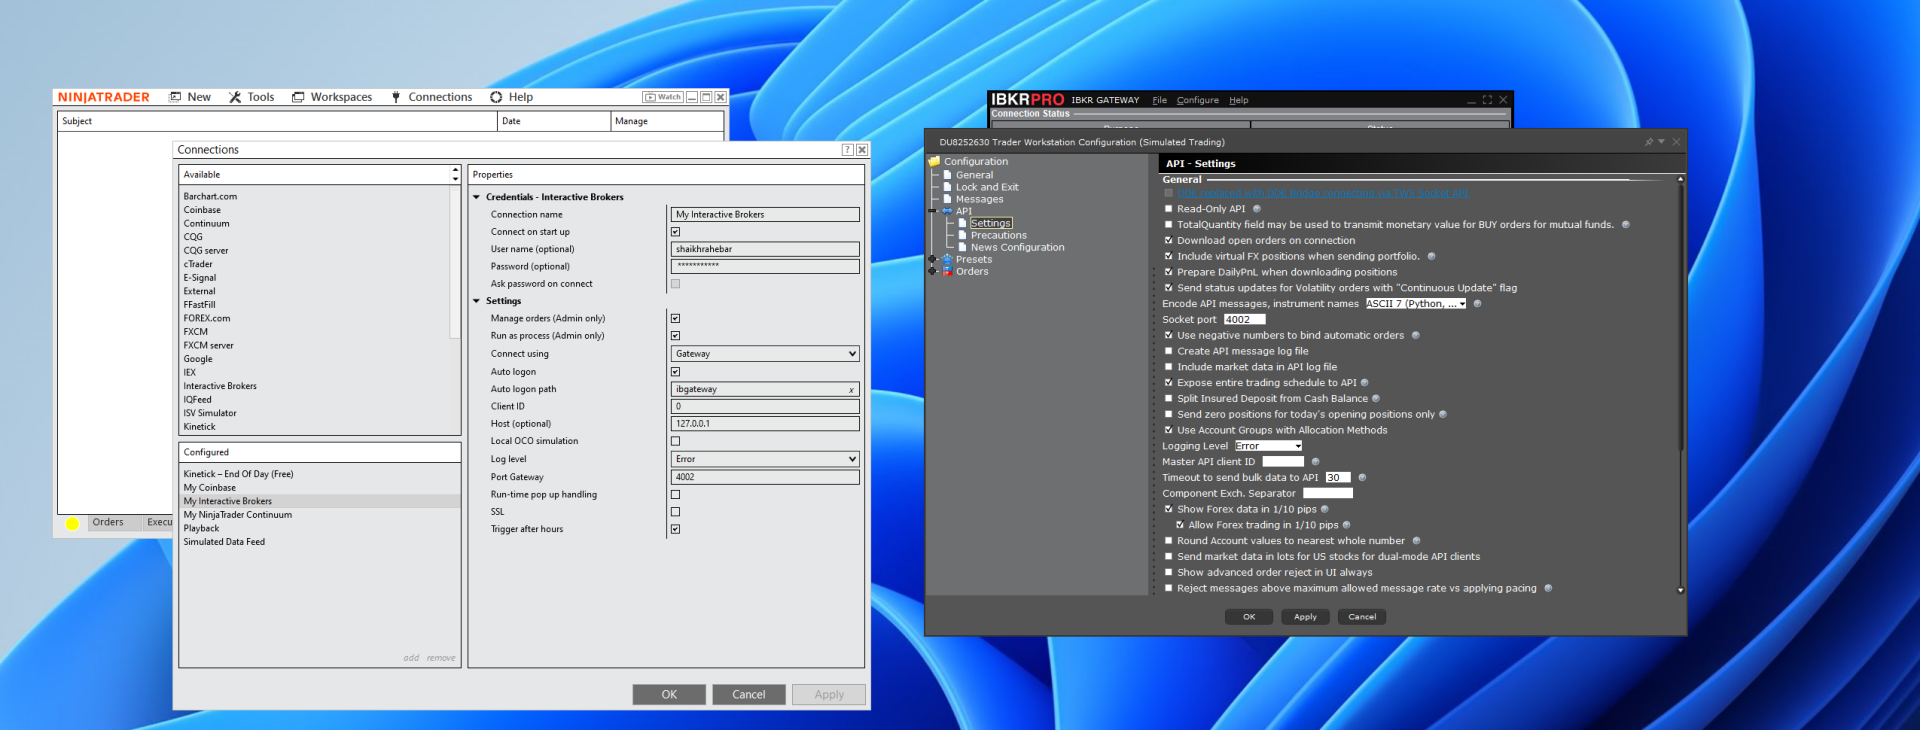Open the Connect using Gateway dropdown

coord(764,354)
